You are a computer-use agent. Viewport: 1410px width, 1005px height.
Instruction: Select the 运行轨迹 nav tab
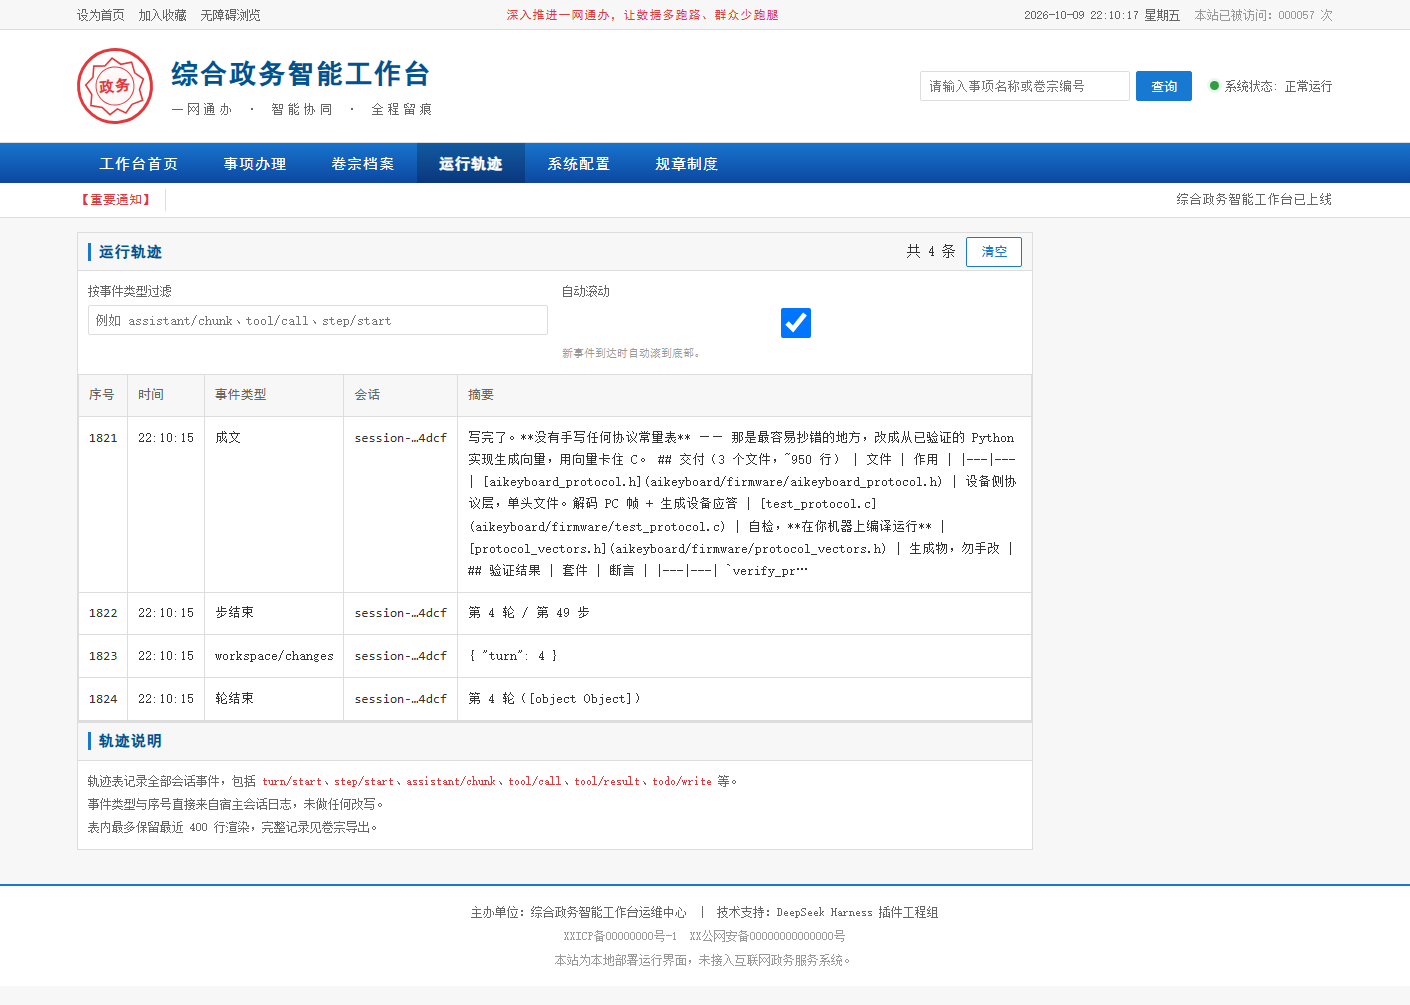tap(471, 164)
